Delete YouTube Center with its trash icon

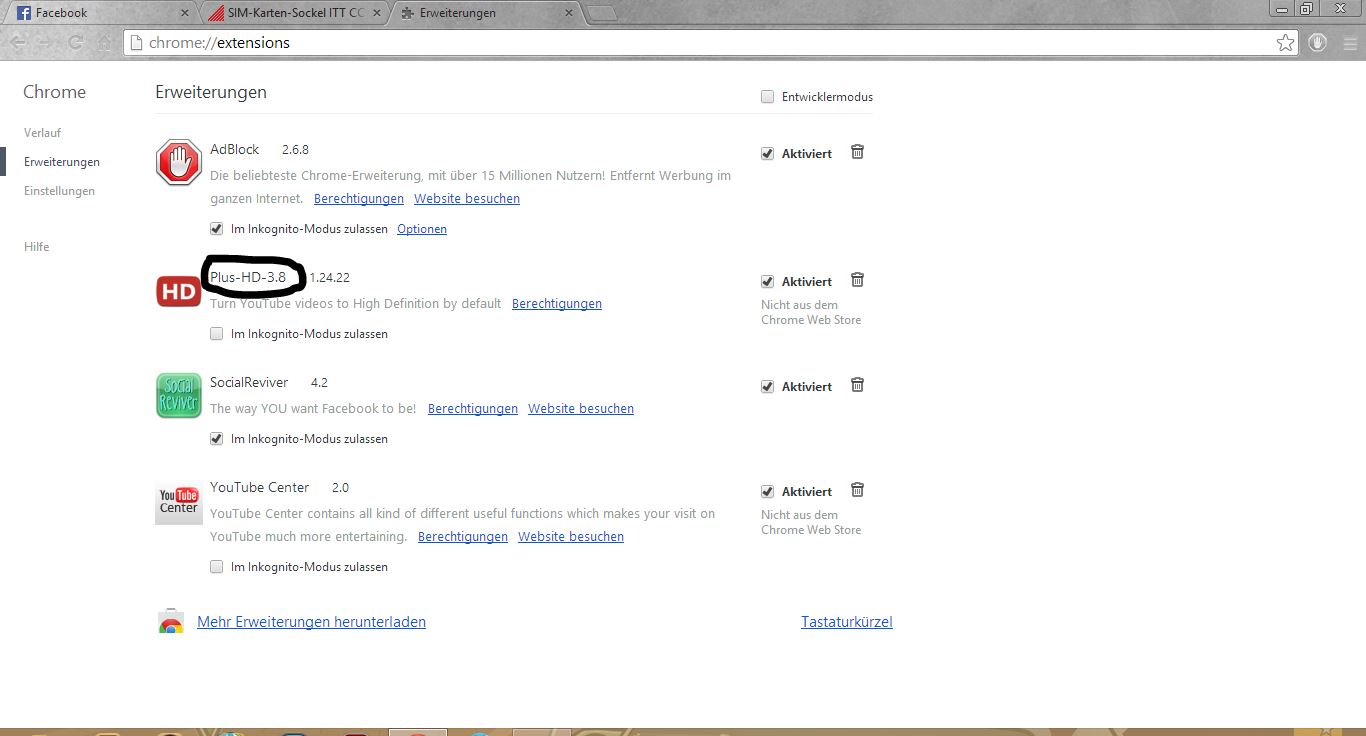pos(857,490)
